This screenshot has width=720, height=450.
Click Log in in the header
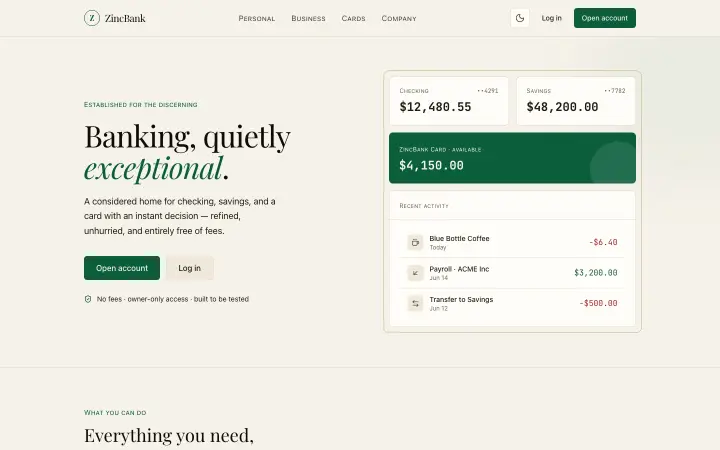coord(551,18)
